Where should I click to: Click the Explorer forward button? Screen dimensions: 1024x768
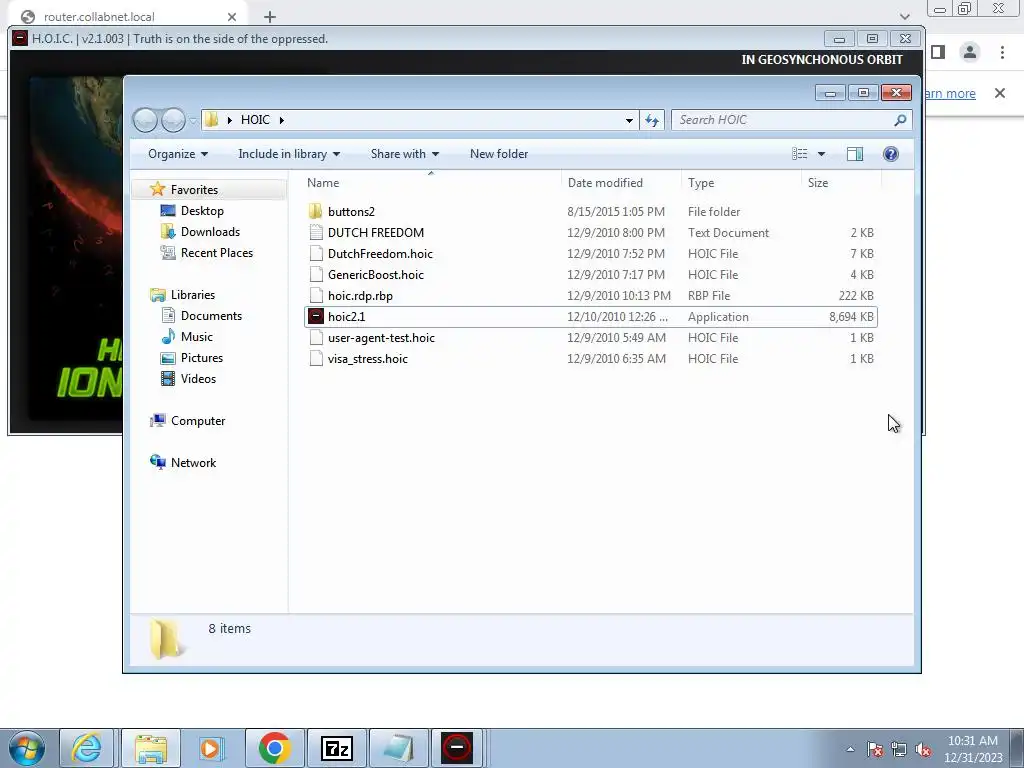(x=173, y=120)
